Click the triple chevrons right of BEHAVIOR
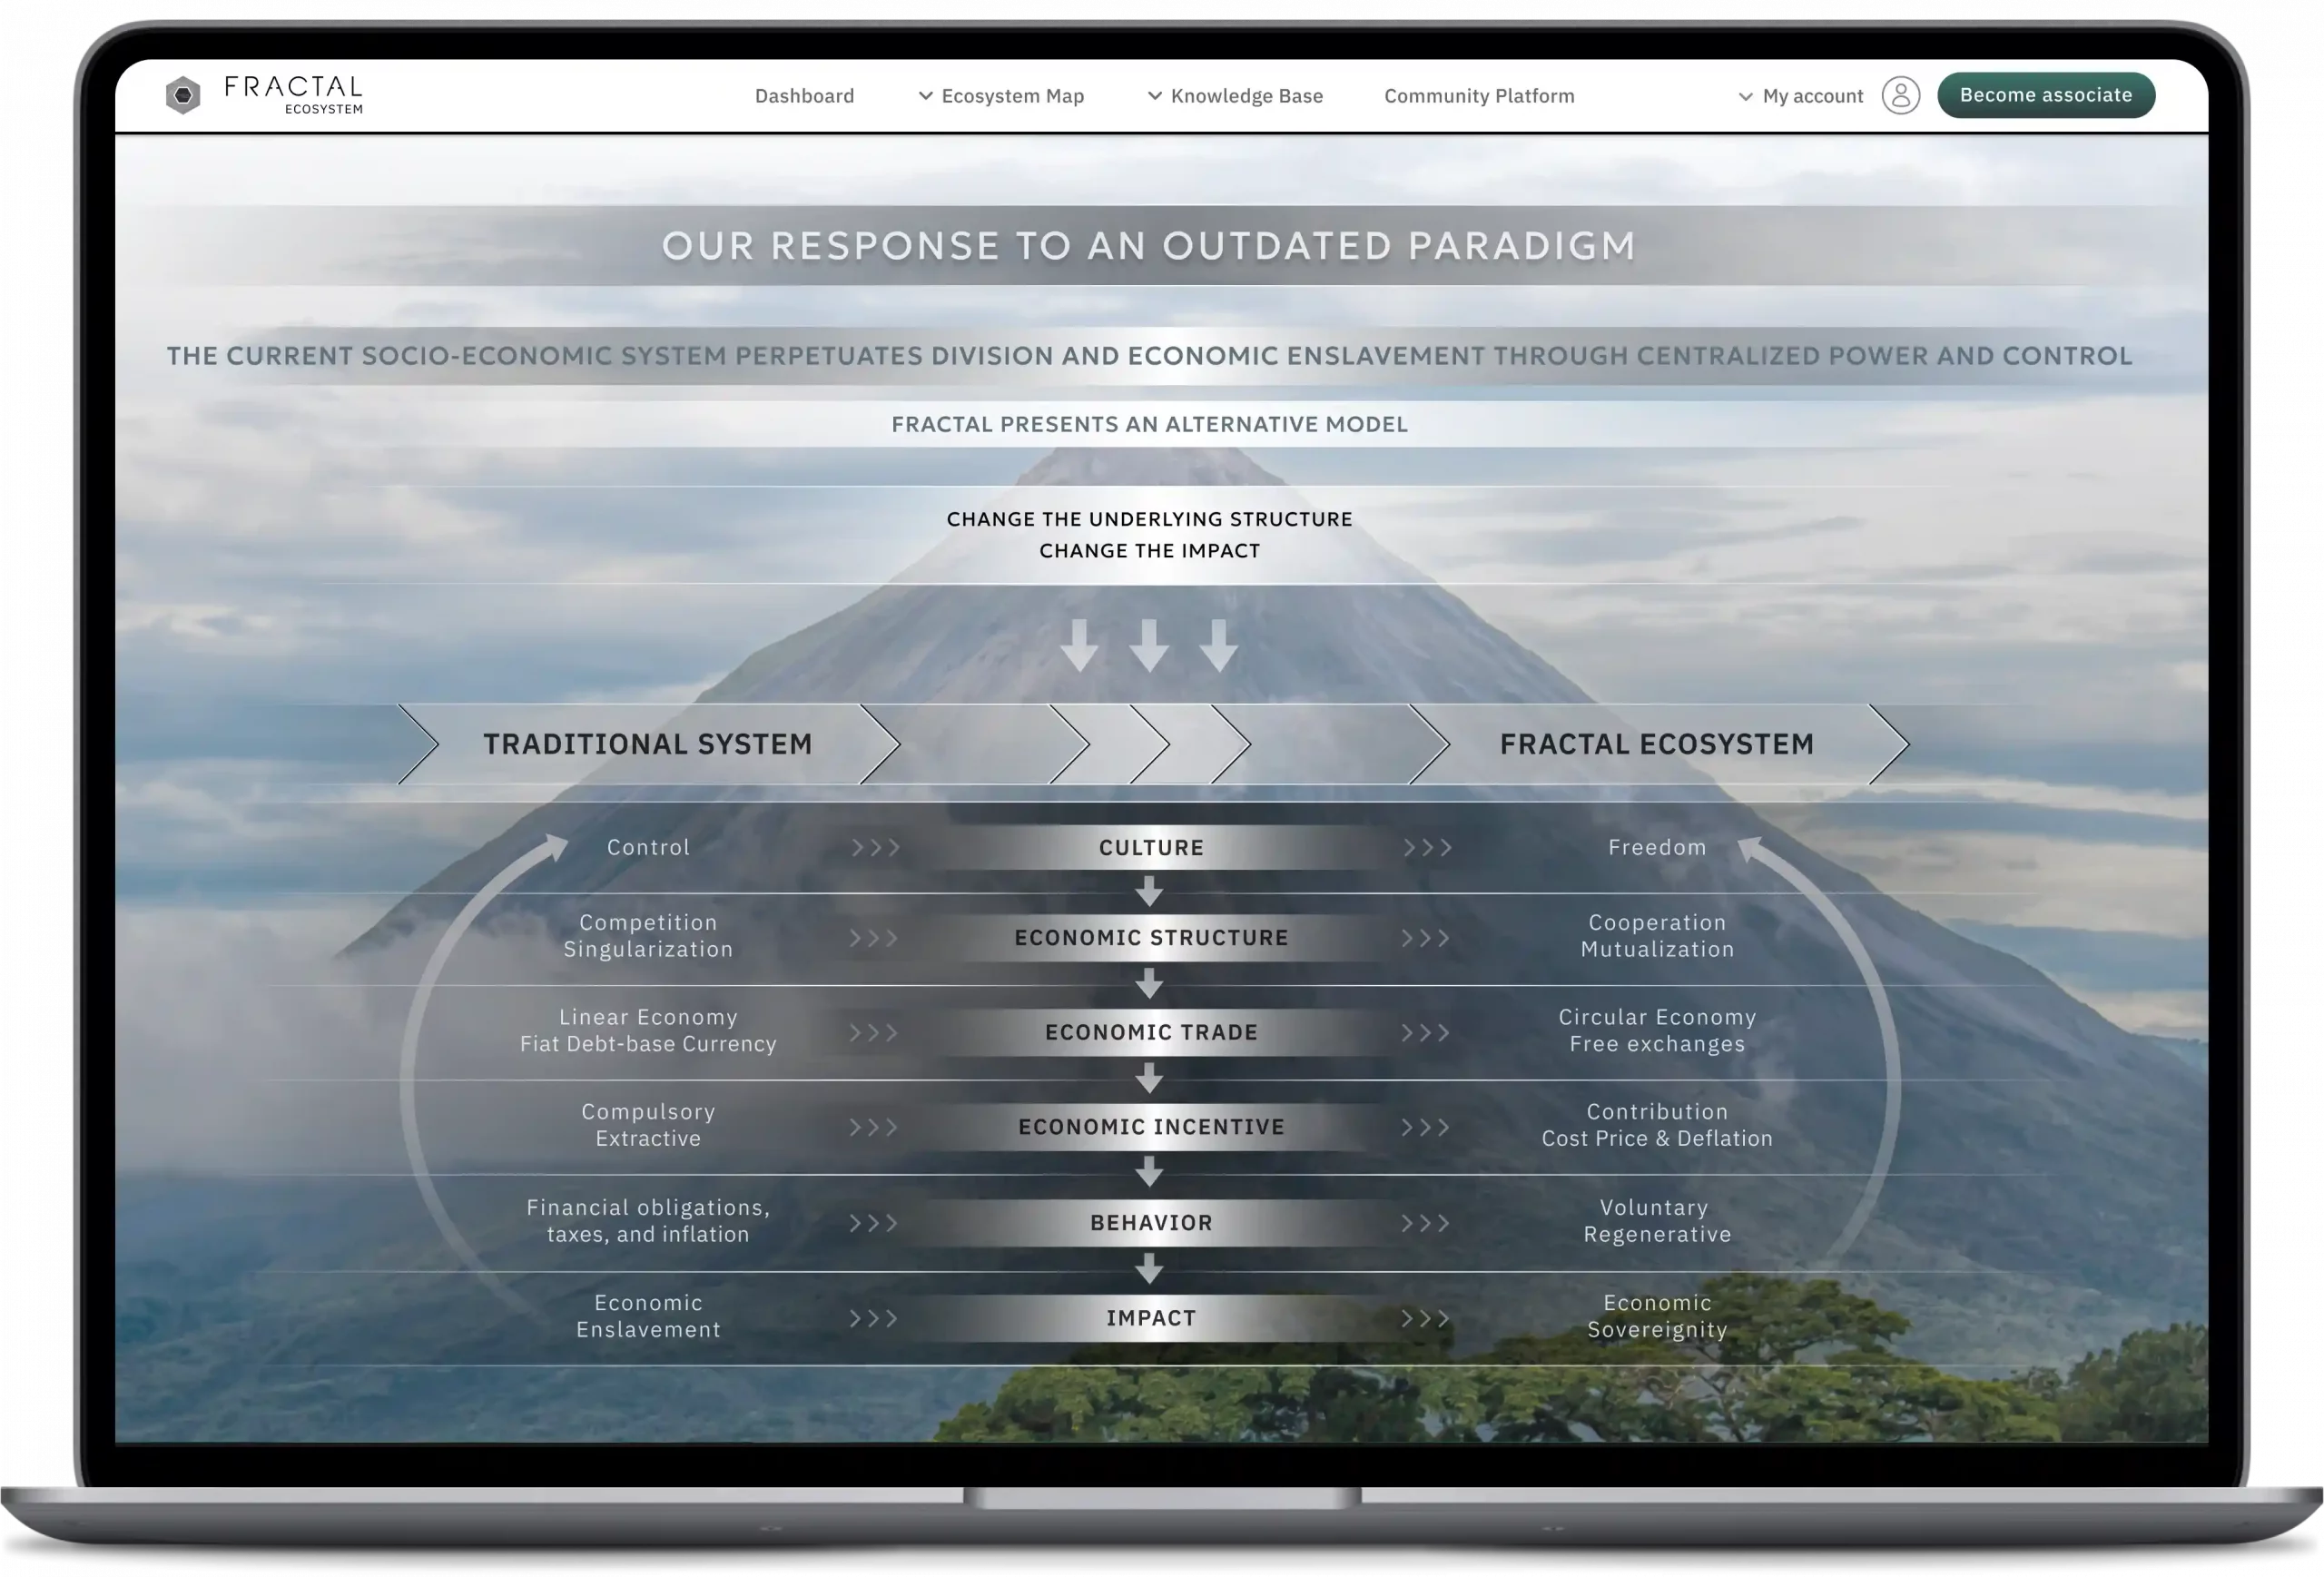Screen dimensions: 2324x1577 [x=1425, y=1223]
